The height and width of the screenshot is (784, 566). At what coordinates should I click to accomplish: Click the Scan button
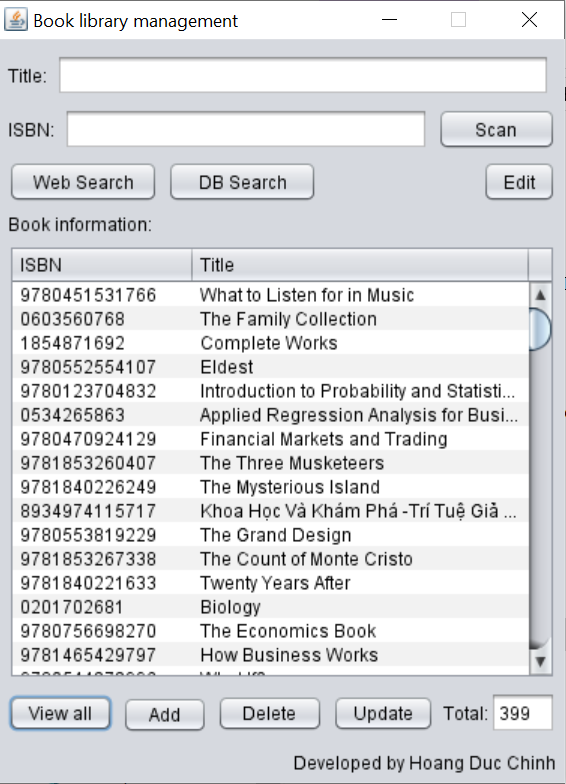[x=496, y=130]
